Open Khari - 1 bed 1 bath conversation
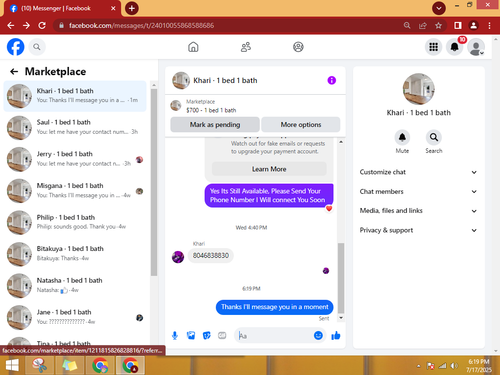Viewport: 500px width, 375px height. (75, 96)
